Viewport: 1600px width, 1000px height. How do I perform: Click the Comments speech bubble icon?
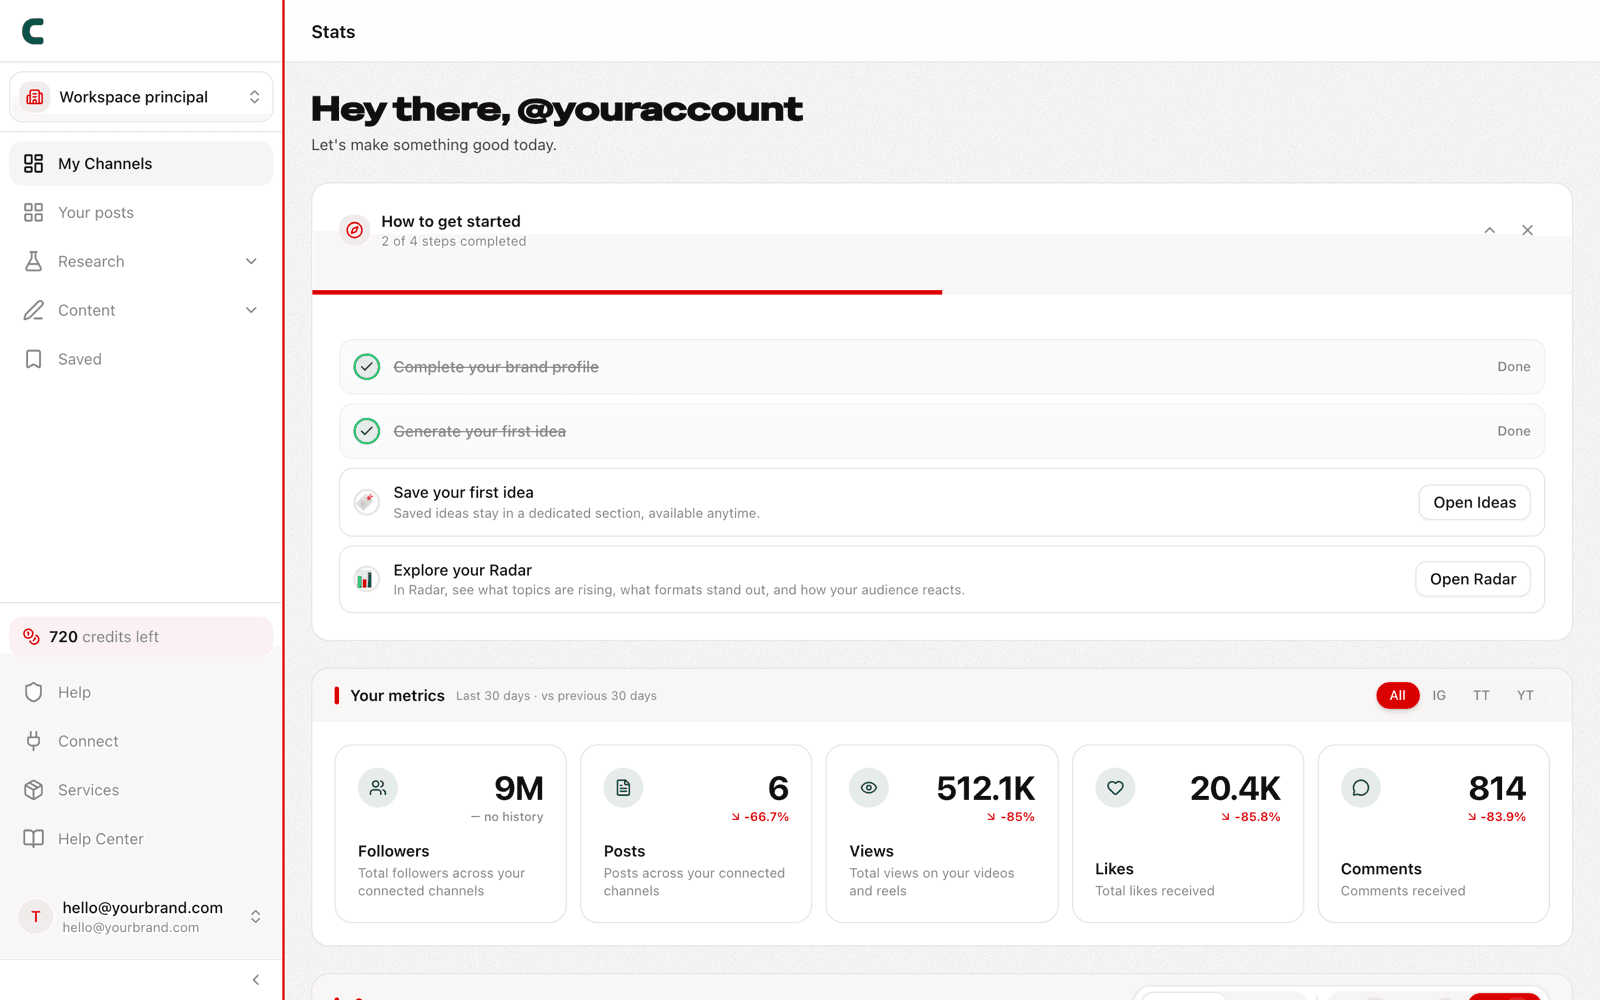pyautogui.click(x=1361, y=788)
